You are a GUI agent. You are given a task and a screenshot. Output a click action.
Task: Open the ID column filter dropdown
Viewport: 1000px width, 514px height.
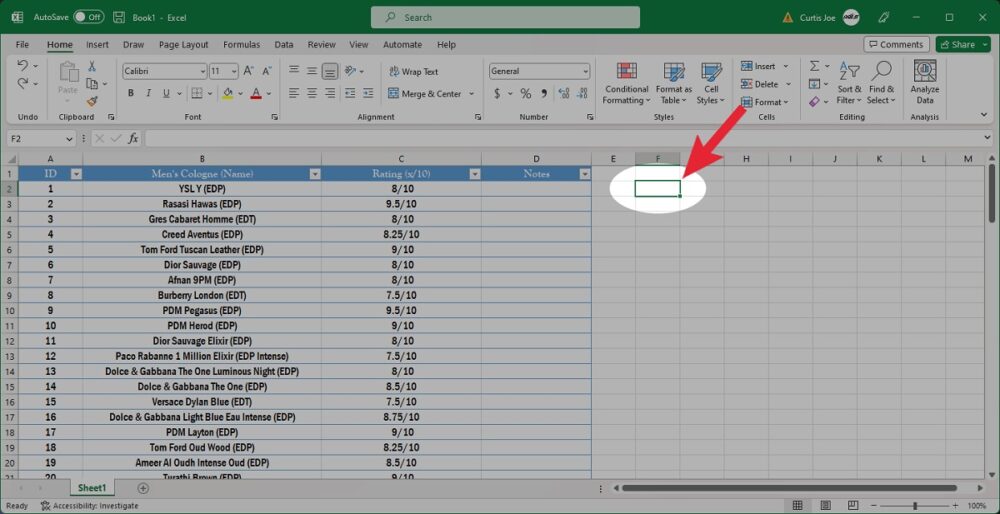click(76, 174)
